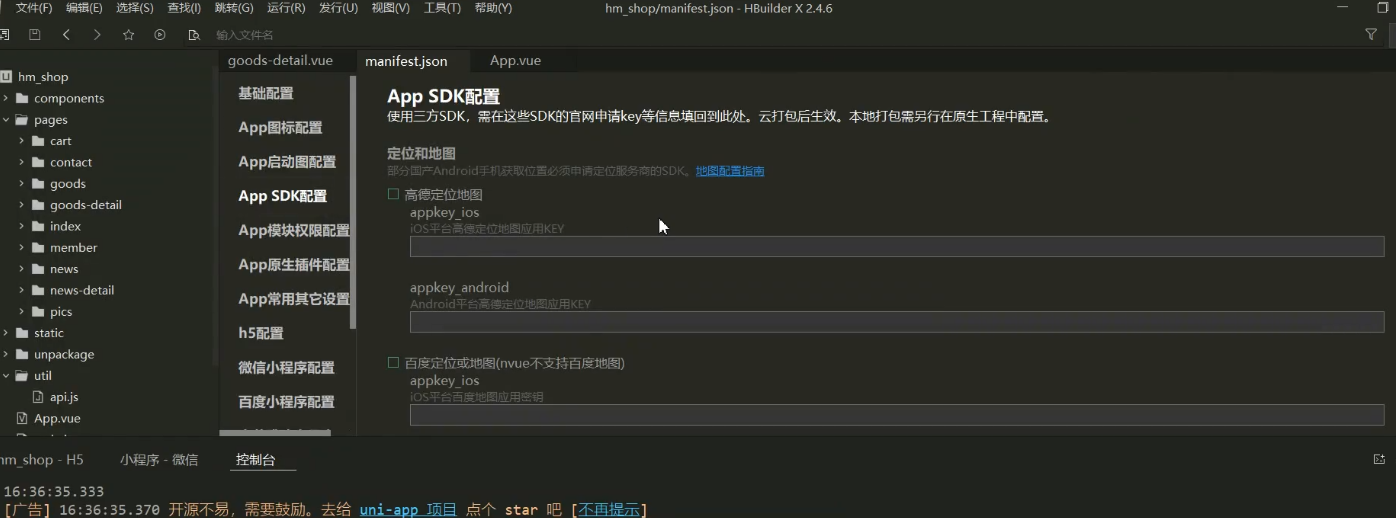Expand the index folder arrow

coord(22,226)
